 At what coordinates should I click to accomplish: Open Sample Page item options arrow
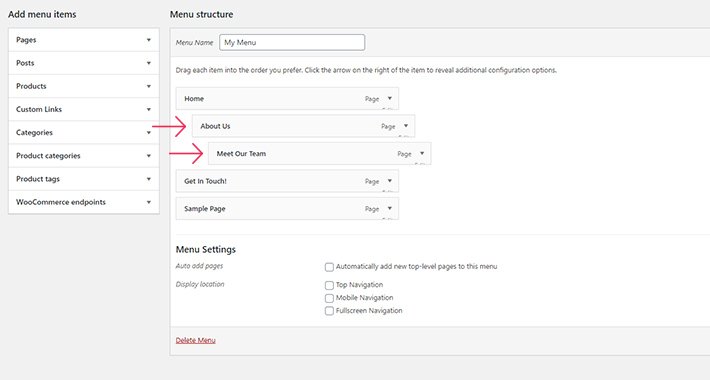pyautogui.click(x=389, y=208)
